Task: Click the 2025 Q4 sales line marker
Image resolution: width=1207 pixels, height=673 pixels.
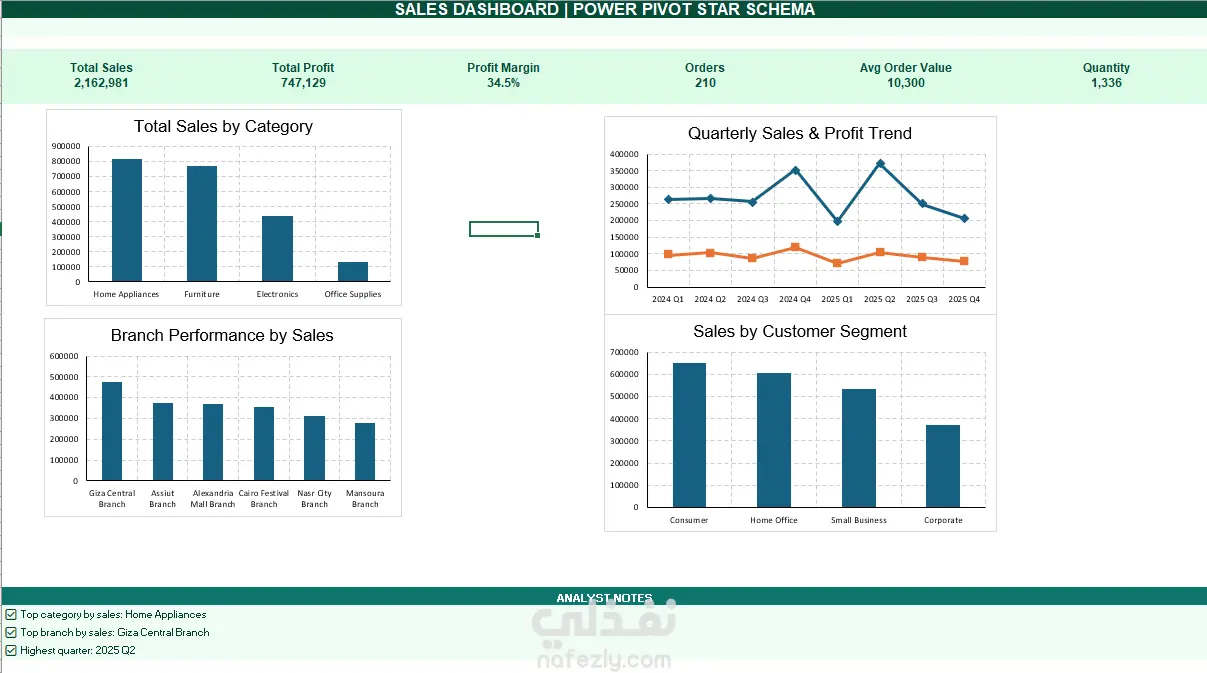Action: point(964,218)
